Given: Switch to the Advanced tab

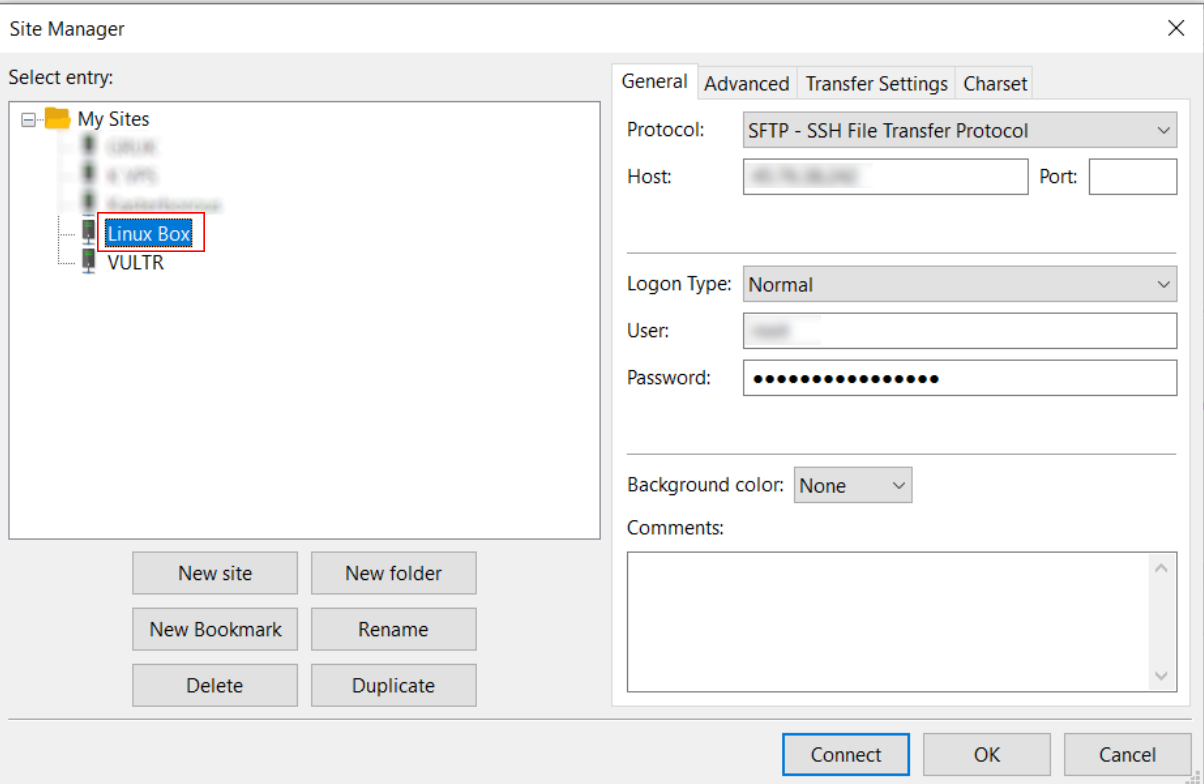Looking at the screenshot, I should (x=746, y=83).
